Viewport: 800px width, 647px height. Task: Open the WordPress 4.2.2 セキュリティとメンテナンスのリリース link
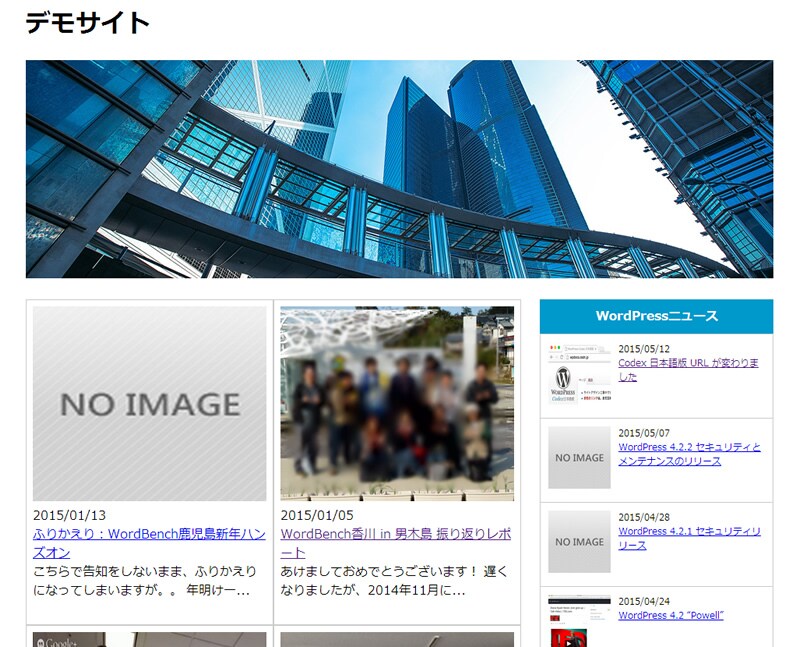click(689, 454)
